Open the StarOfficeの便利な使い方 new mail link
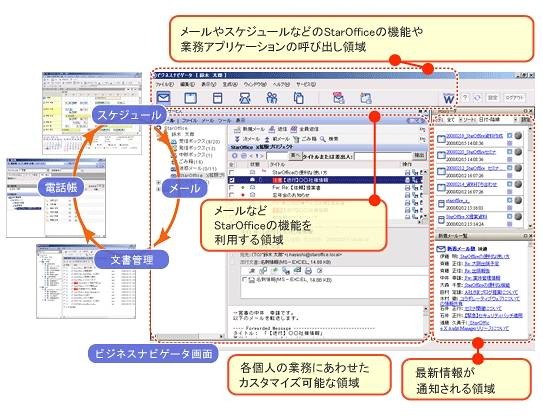The width and height of the screenshot is (543, 417). tap(484, 257)
